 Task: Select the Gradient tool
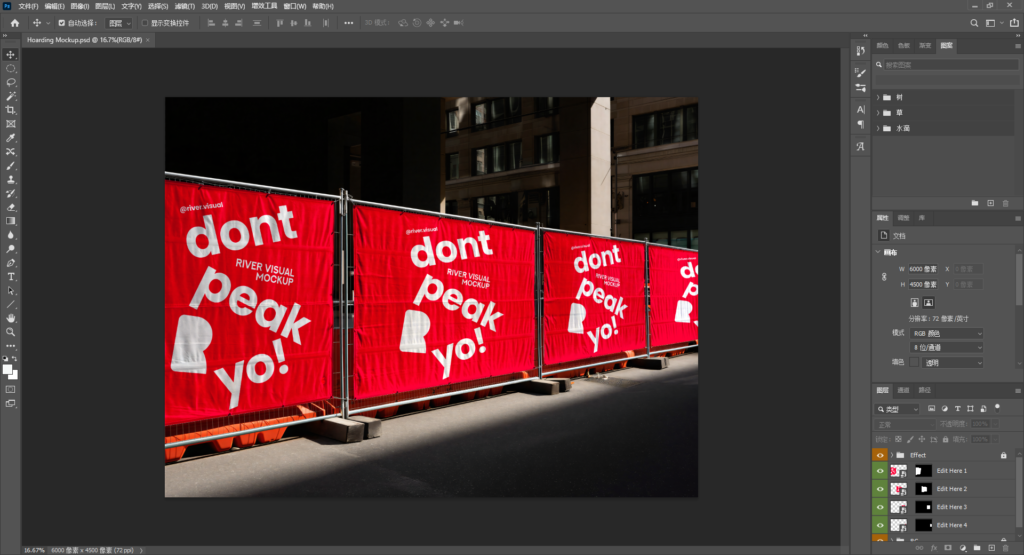tap(10, 221)
